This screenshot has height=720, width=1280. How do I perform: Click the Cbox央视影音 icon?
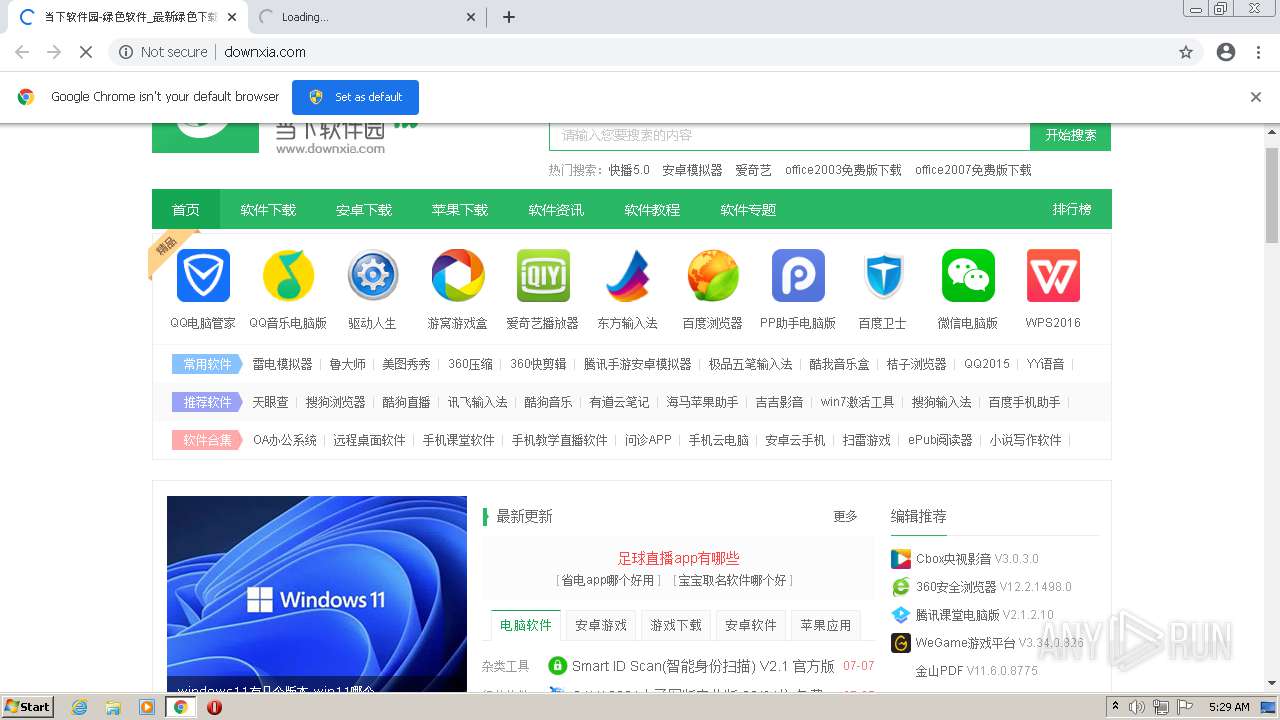click(901, 559)
